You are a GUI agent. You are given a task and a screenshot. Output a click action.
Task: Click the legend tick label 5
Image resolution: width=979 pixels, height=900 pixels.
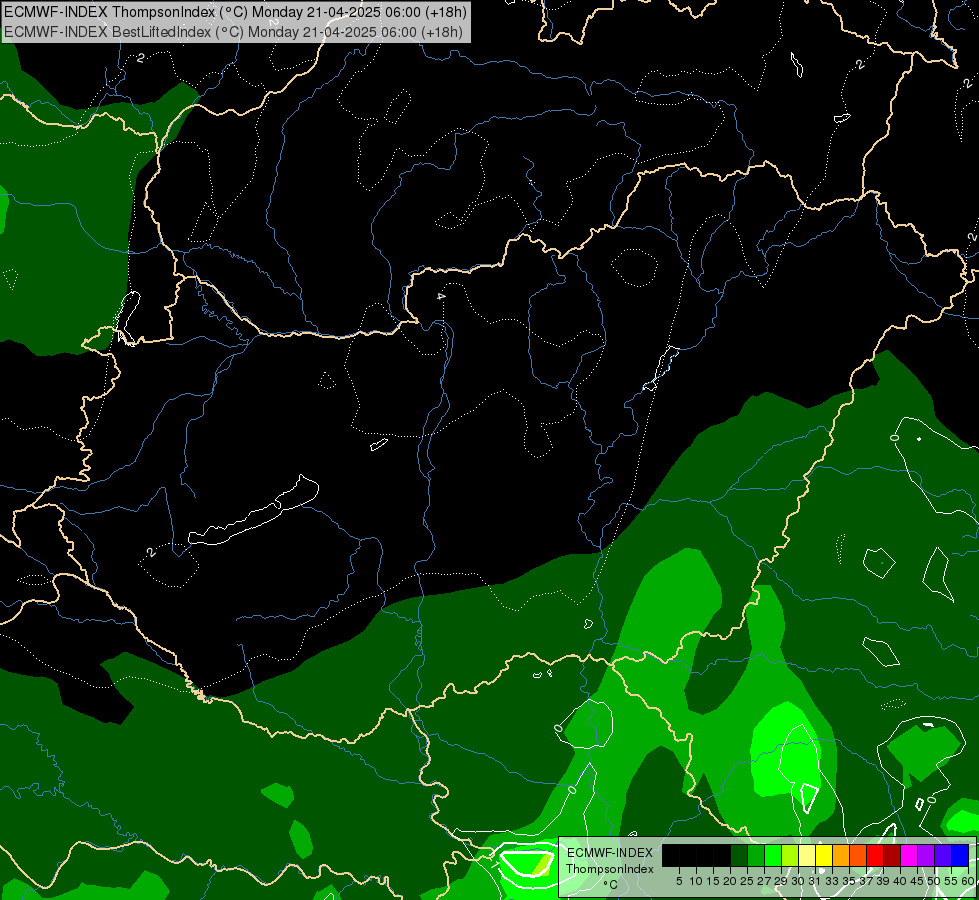click(x=679, y=881)
